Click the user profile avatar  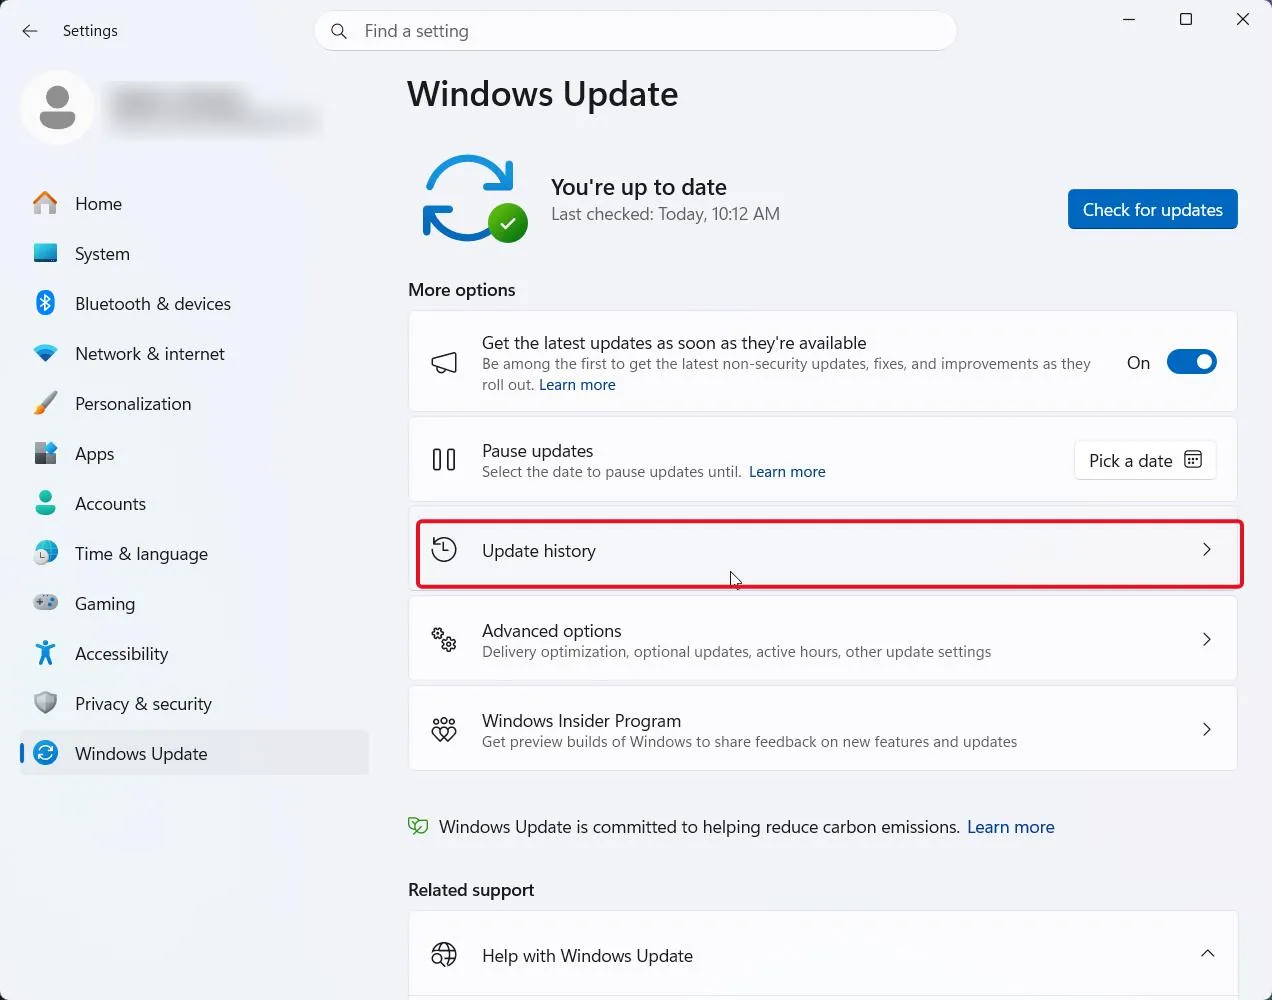click(x=57, y=107)
